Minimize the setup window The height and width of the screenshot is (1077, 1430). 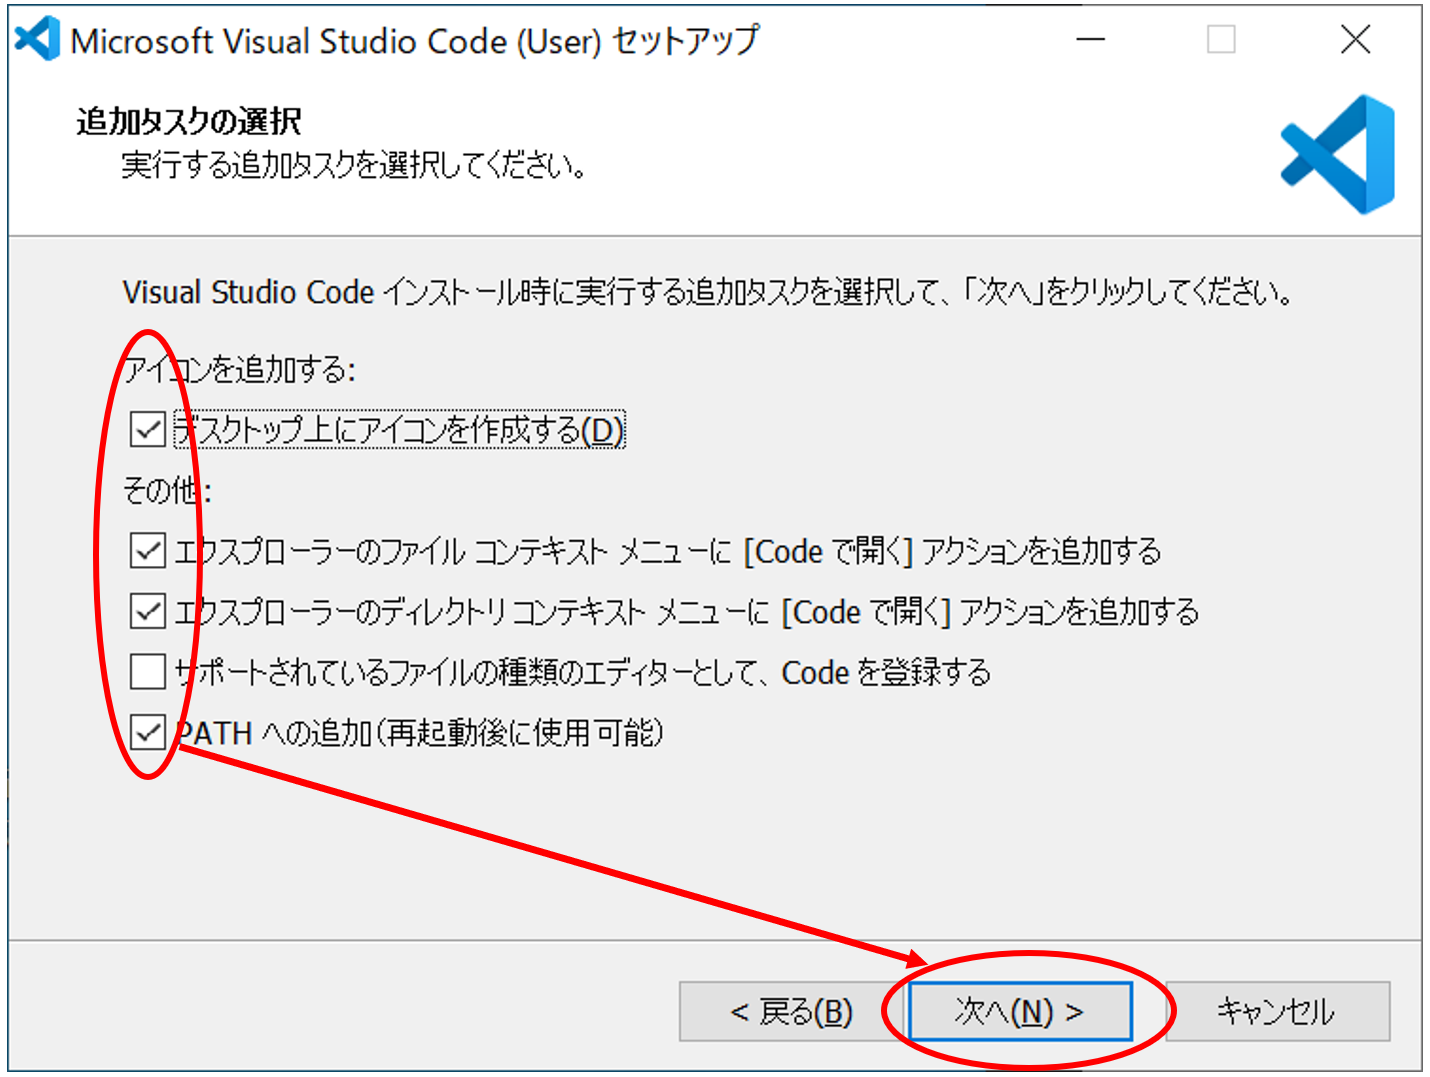pyautogui.click(x=1090, y=40)
